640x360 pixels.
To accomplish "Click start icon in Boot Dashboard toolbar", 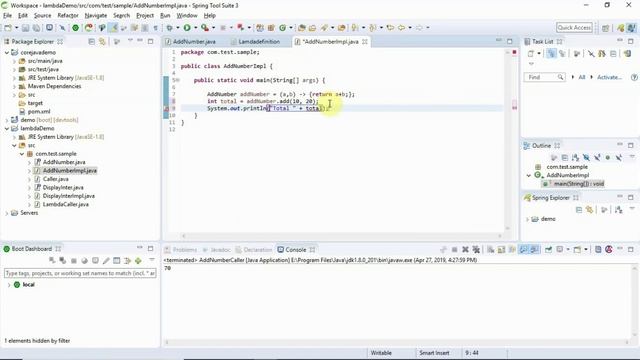I will pyautogui.click(x=52, y=260).
